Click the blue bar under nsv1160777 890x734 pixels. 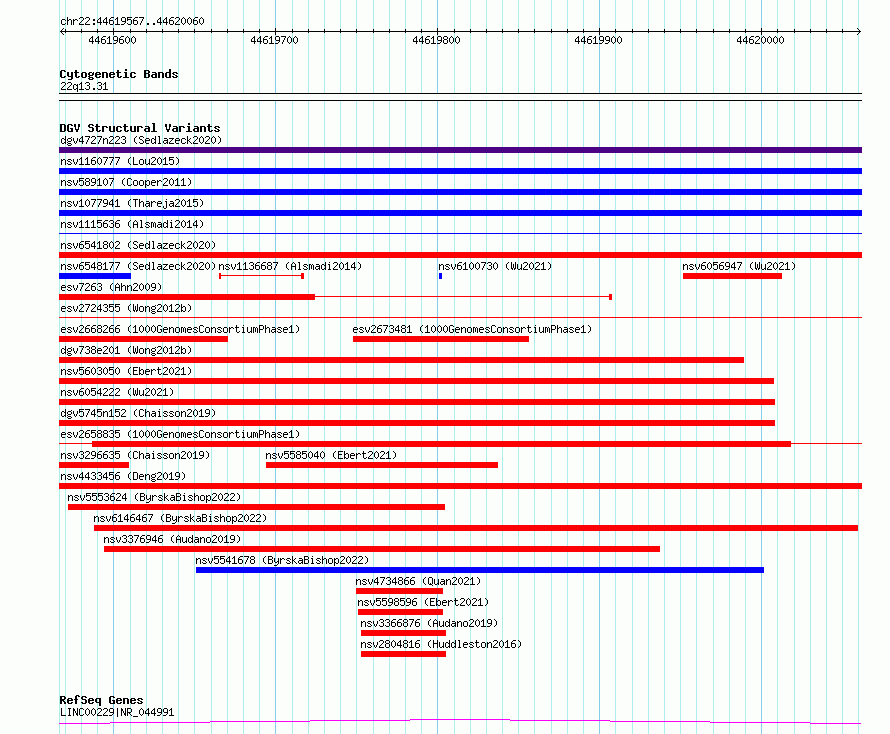[x=460, y=171]
